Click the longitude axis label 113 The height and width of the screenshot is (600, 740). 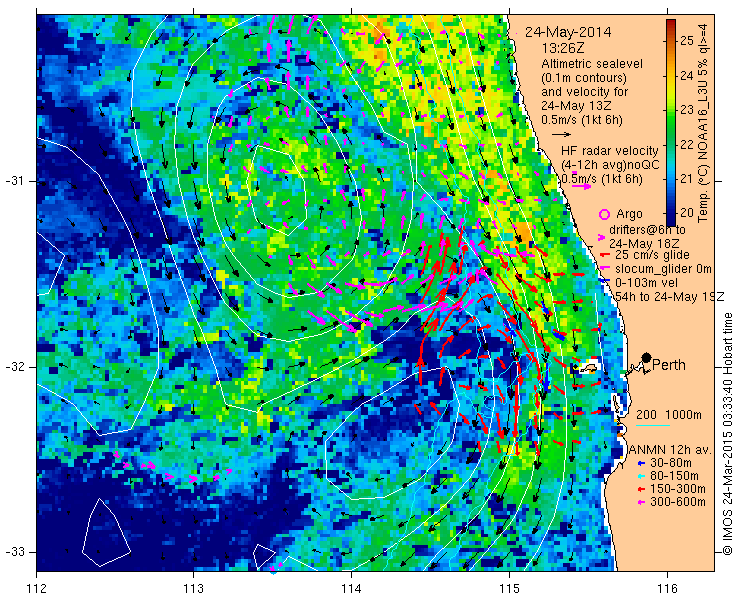[193, 589]
